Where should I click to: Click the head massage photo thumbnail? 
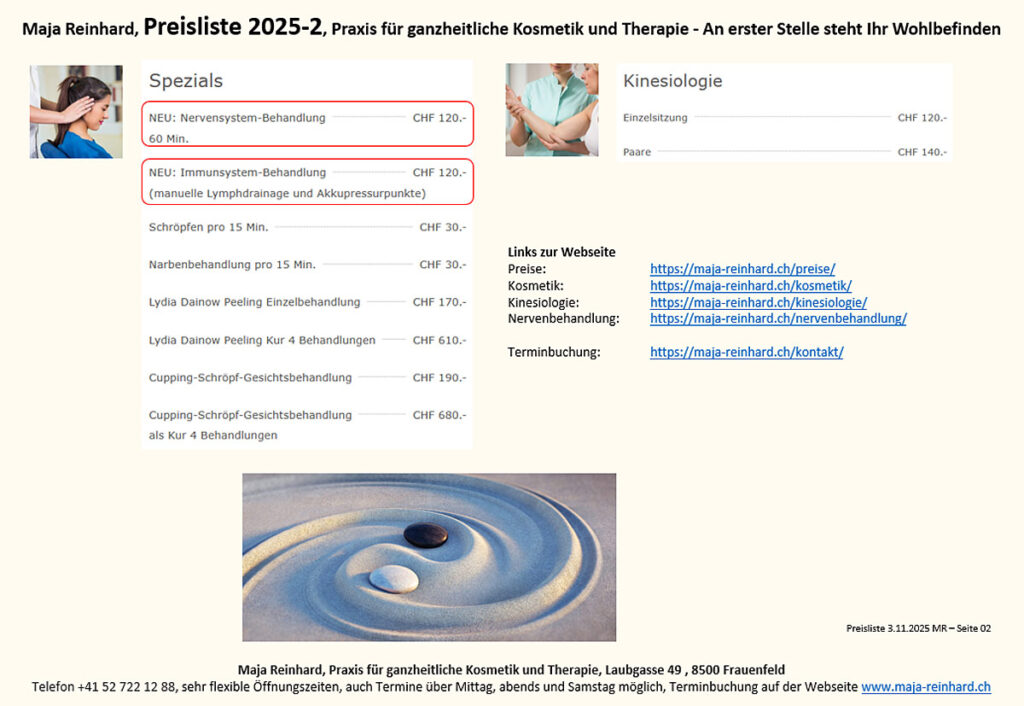[76, 112]
